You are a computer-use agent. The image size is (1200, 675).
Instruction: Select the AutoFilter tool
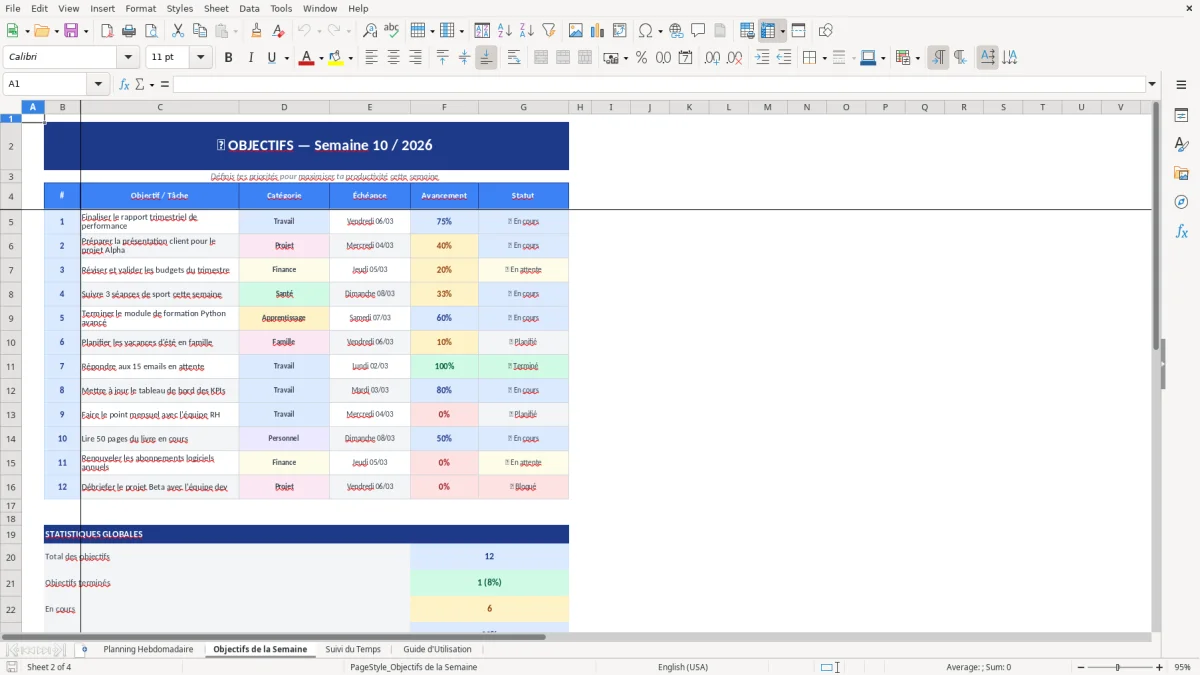pos(547,30)
